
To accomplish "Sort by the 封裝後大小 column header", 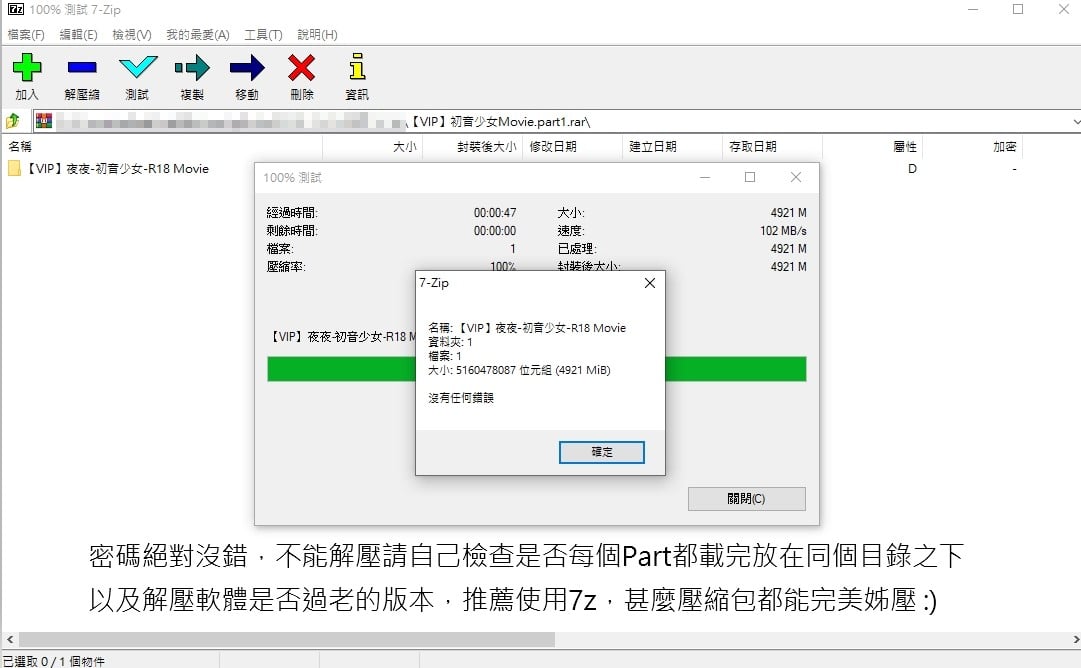I will [472, 147].
